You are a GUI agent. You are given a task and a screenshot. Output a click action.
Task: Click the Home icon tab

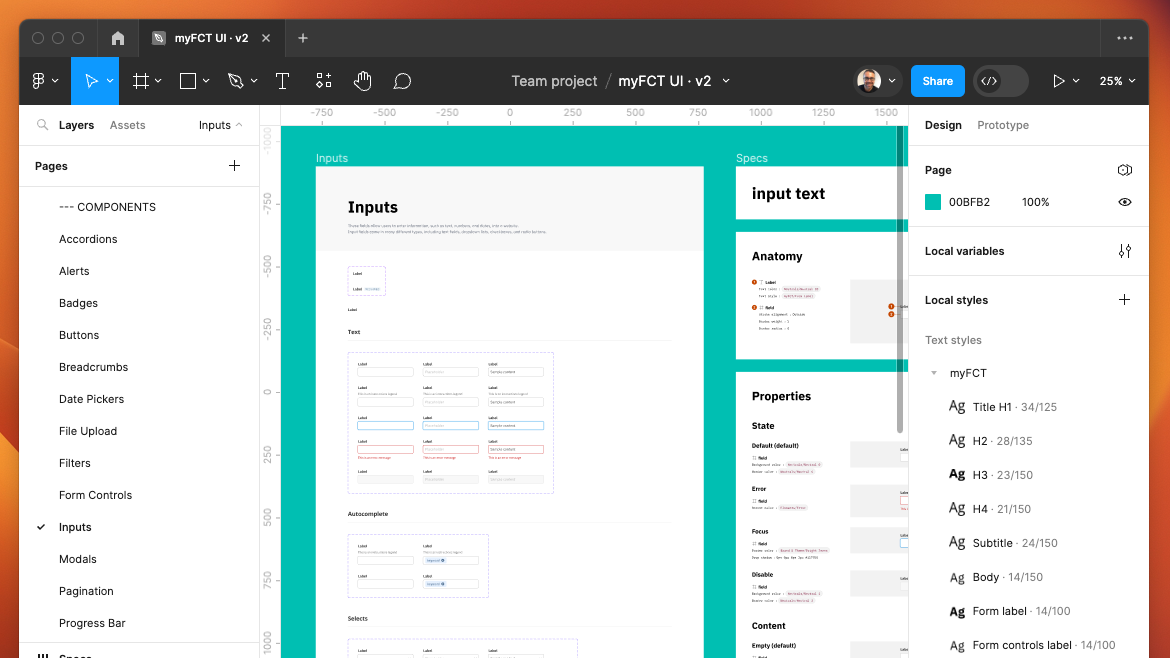coord(118,38)
